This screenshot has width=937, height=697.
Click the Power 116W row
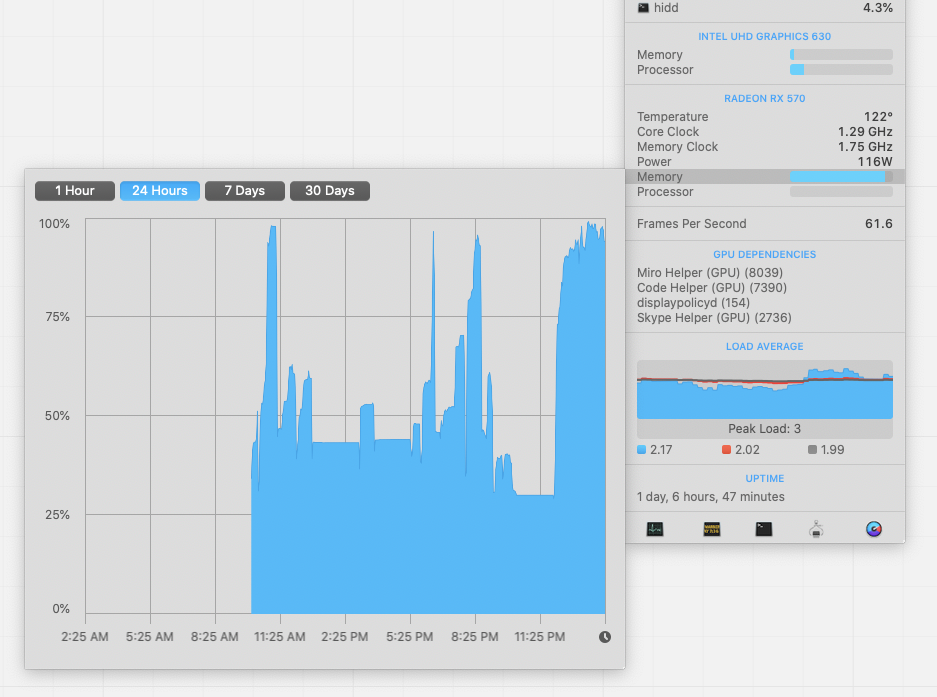coord(765,161)
